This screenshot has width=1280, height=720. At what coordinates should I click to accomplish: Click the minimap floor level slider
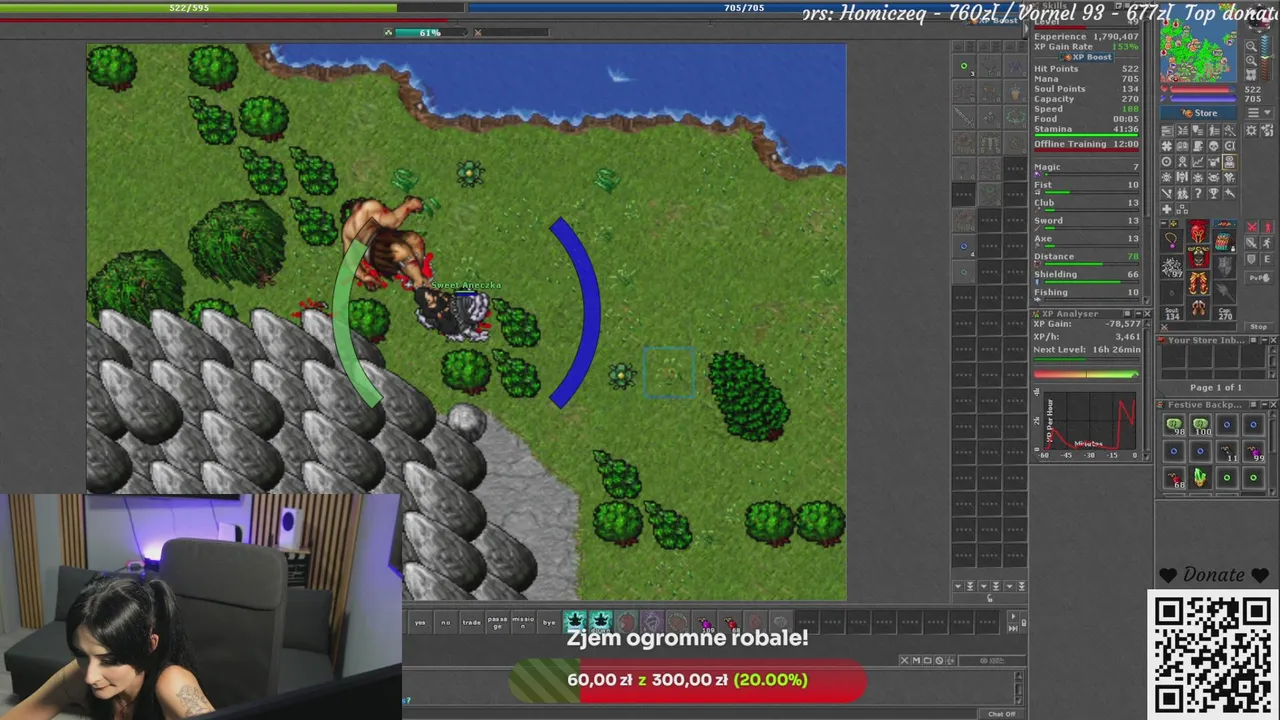[1266, 56]
